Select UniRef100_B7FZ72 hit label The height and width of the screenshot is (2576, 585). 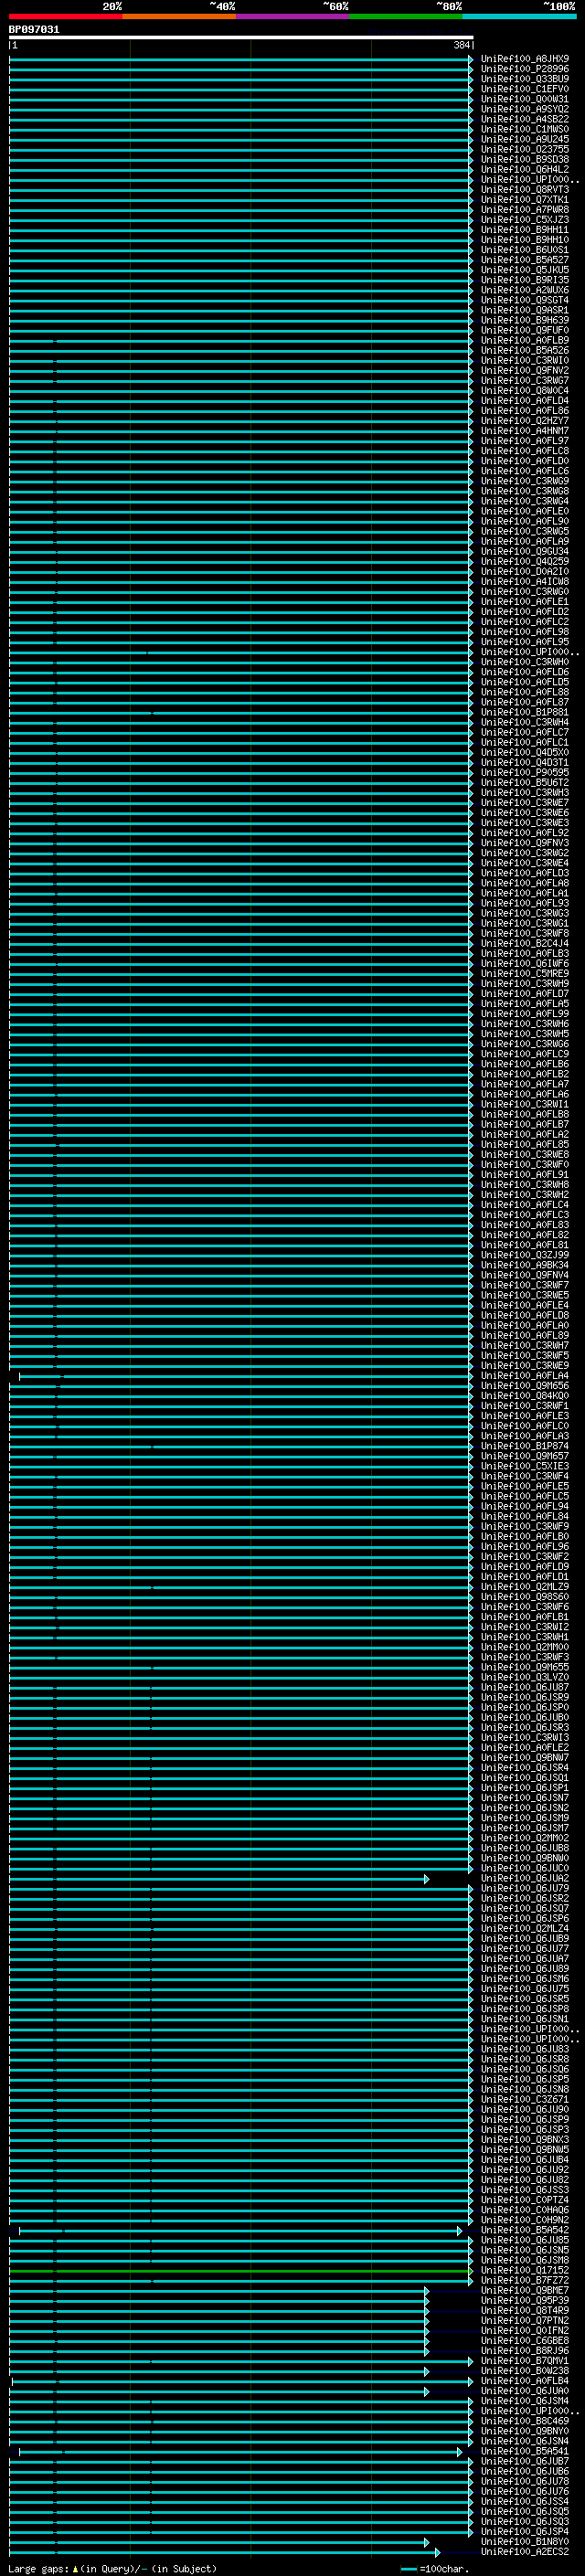(x=525, y=2281)
